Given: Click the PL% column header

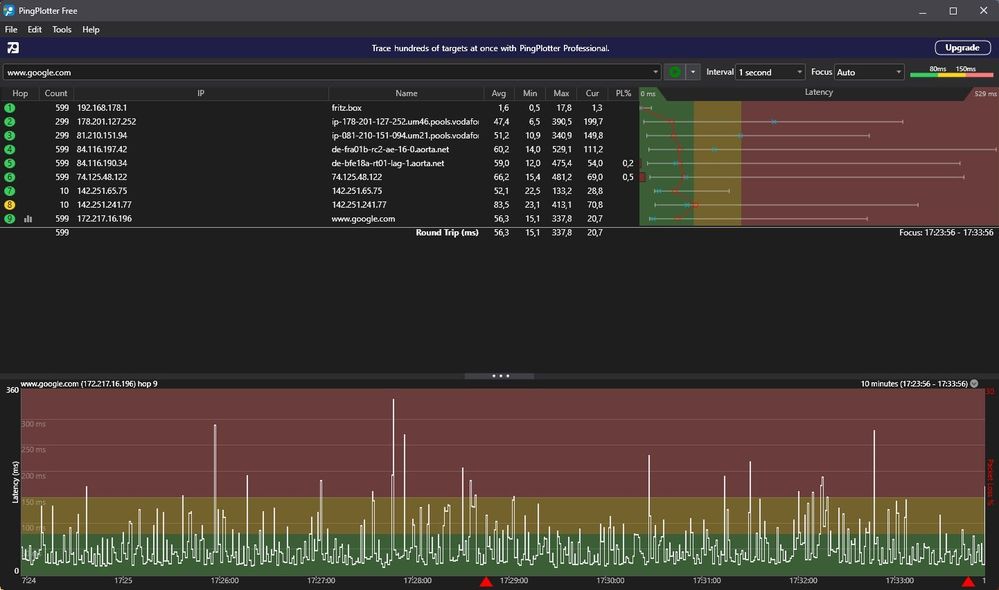Looking at the screenshot, I should 623,93.
